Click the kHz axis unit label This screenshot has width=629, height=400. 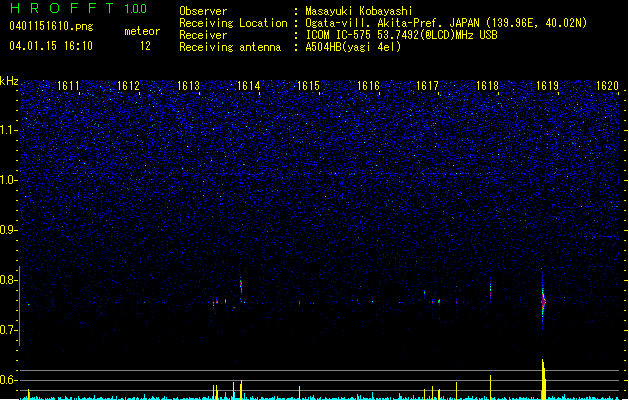(9, 81)
